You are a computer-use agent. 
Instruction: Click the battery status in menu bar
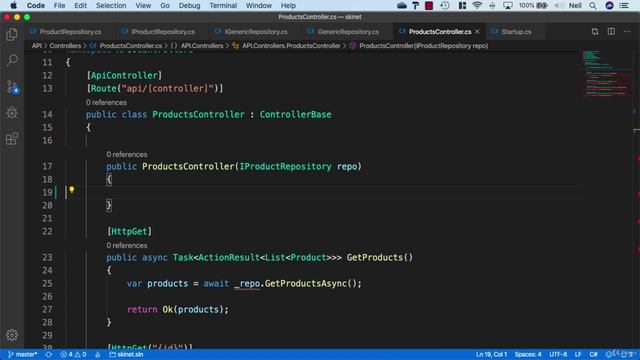click(533, 5)
